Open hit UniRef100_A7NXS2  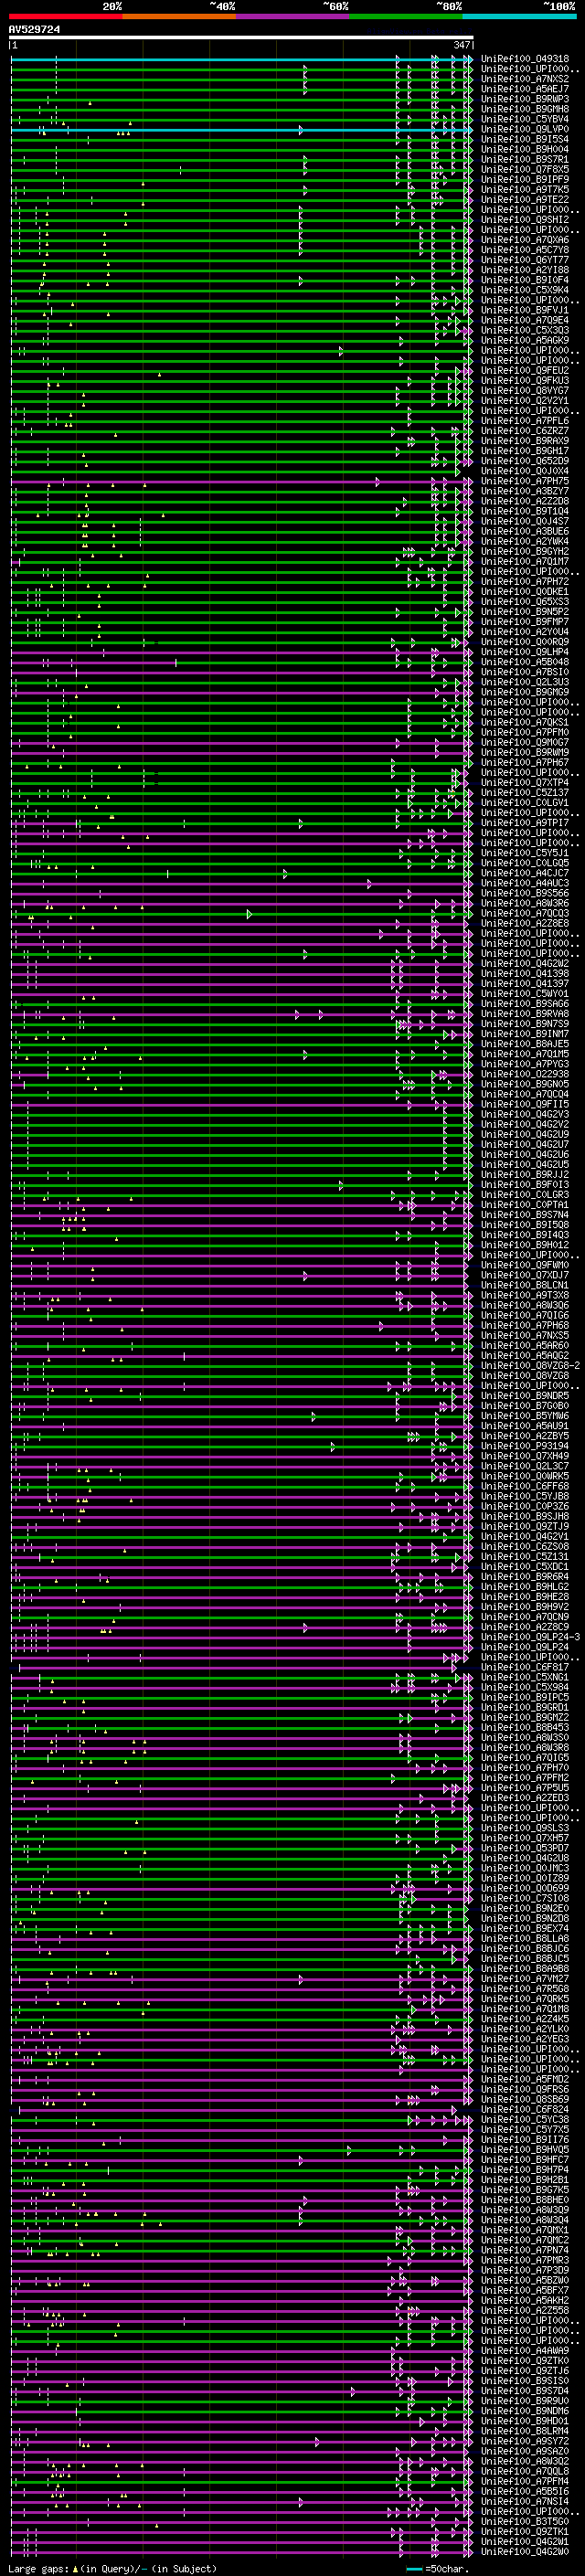(525, 79)
